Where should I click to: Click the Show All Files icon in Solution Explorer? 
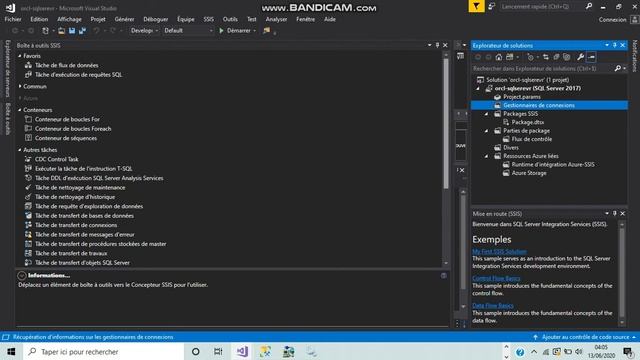click(567, 57)
